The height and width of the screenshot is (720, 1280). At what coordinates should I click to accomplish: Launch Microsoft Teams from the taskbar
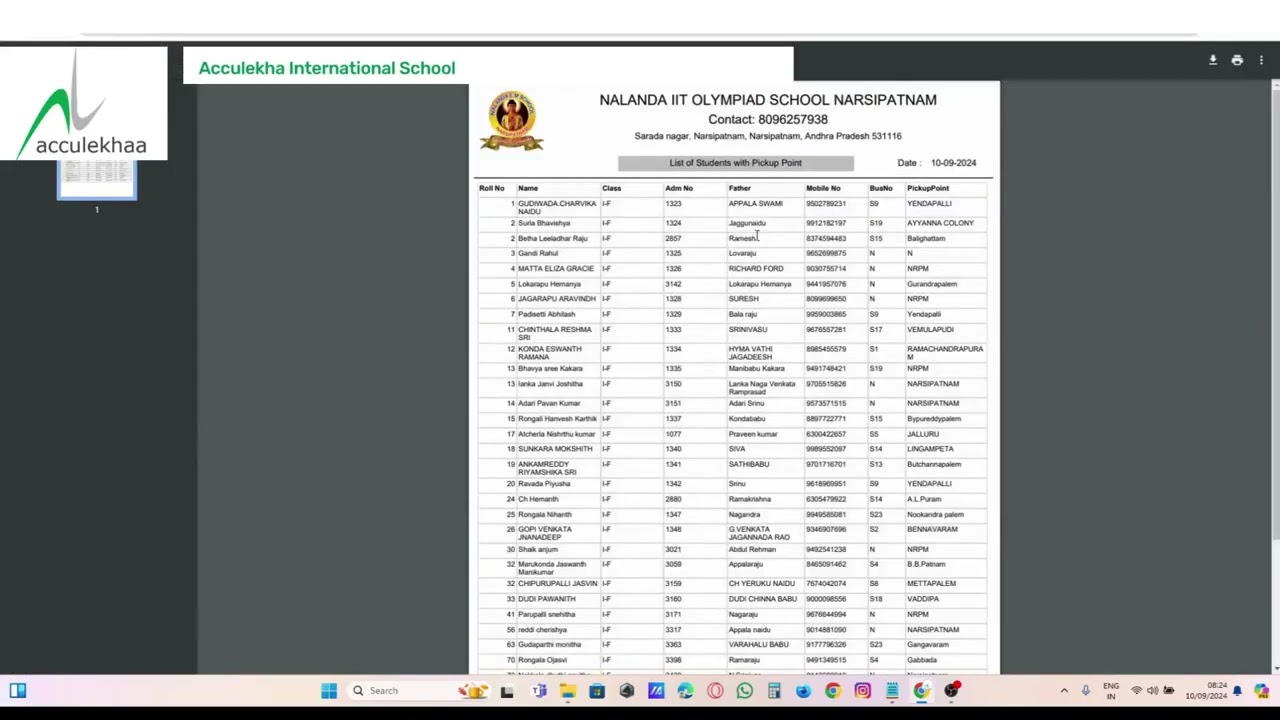539,690
